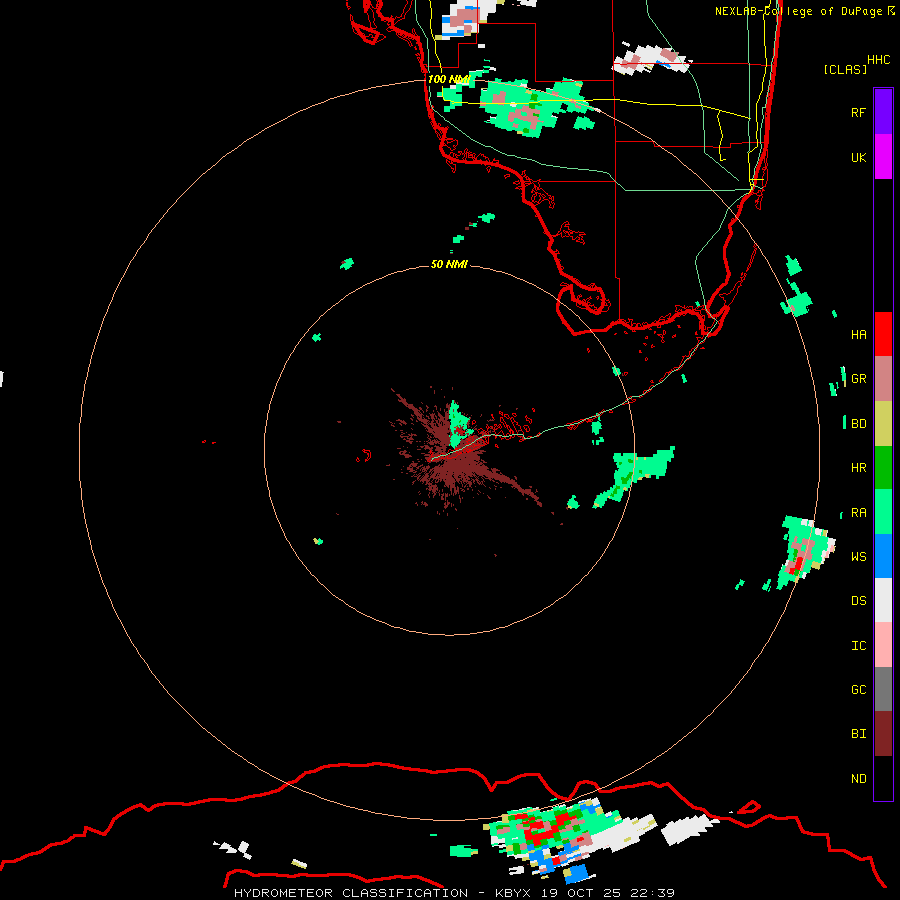
Task: Click the WS legend label
Action: tap(858, 557)
